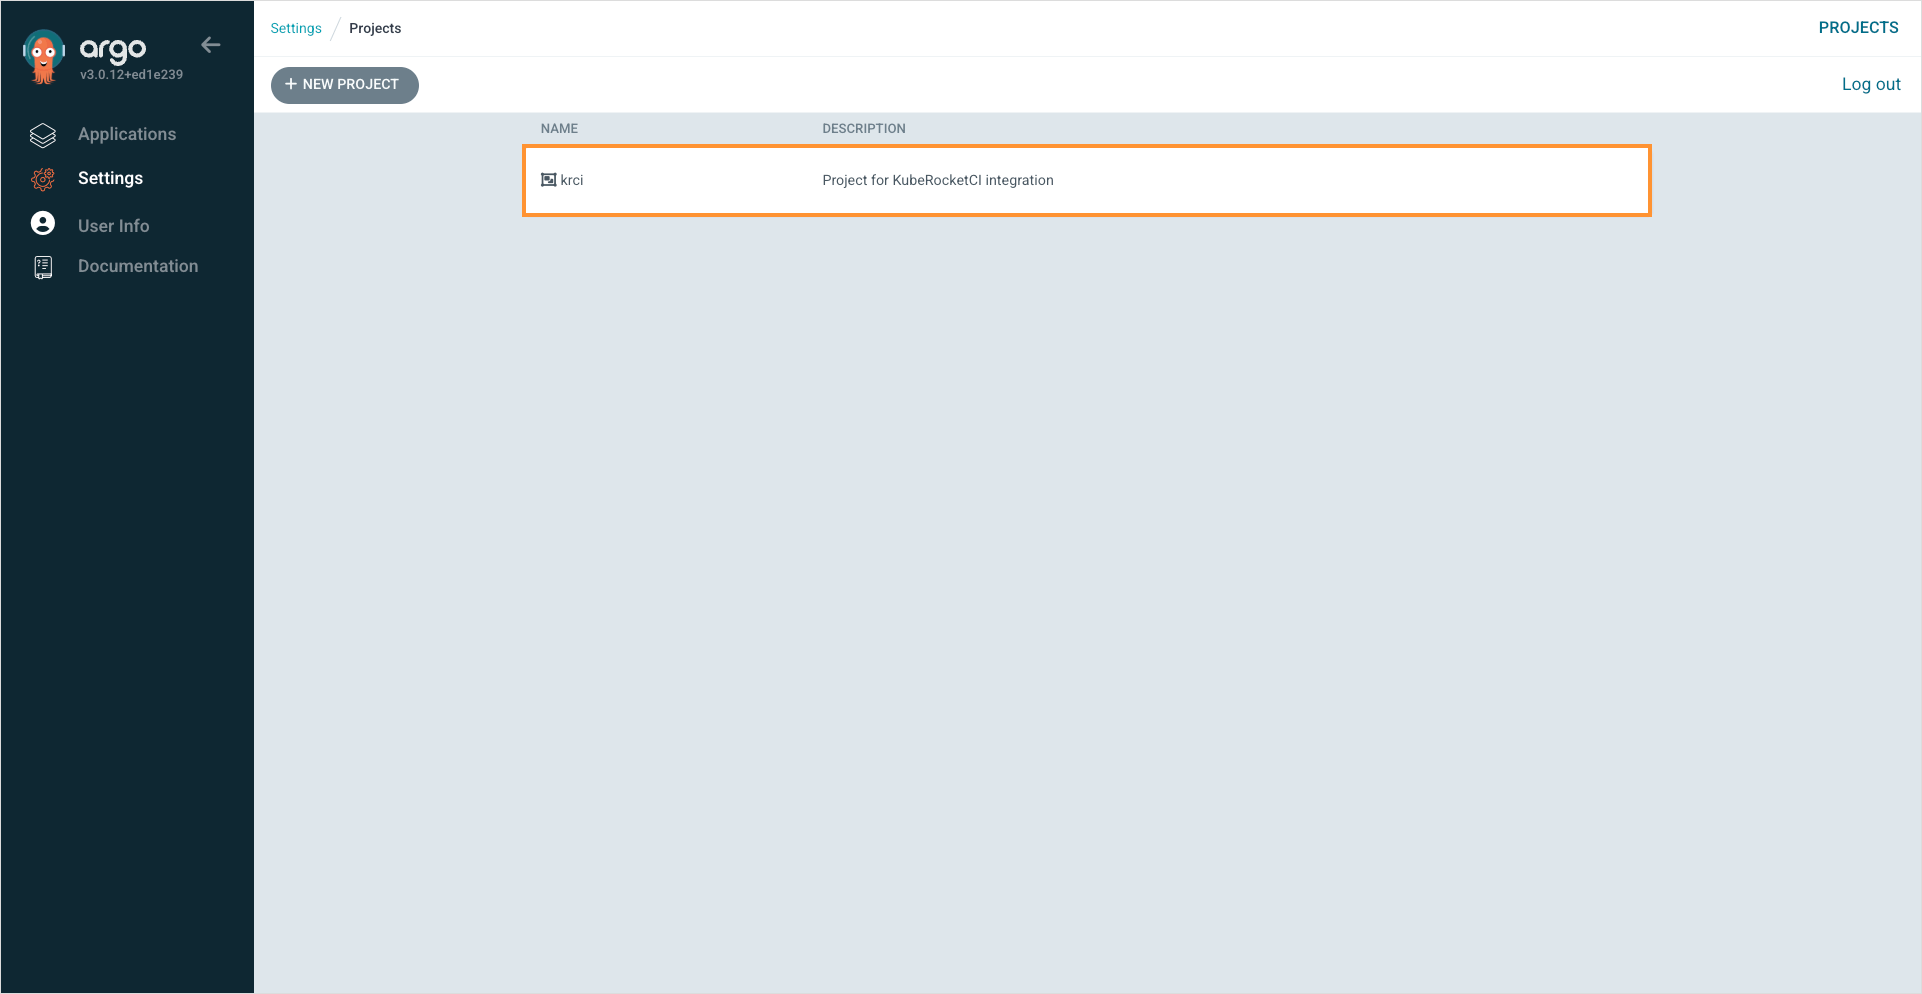Screen dimensions: 1922x994
Task: Click the DESCRIPTION column header
Action: pyautogui.click(x=863, y=128)
